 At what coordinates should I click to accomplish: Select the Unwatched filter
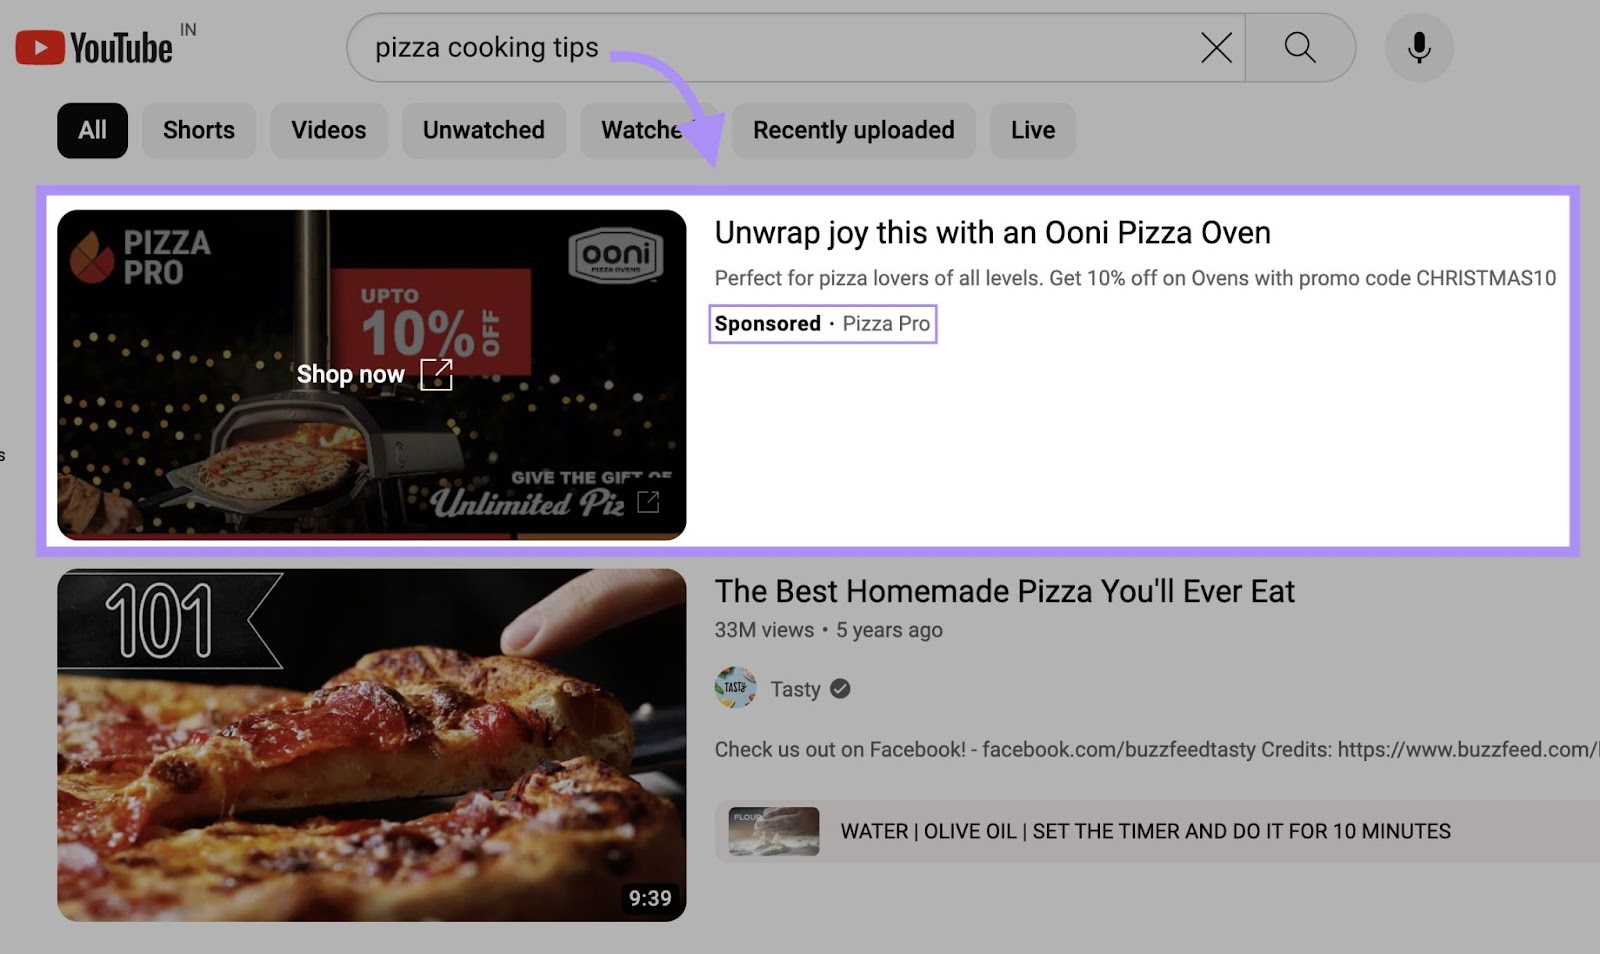coord(483,130)
